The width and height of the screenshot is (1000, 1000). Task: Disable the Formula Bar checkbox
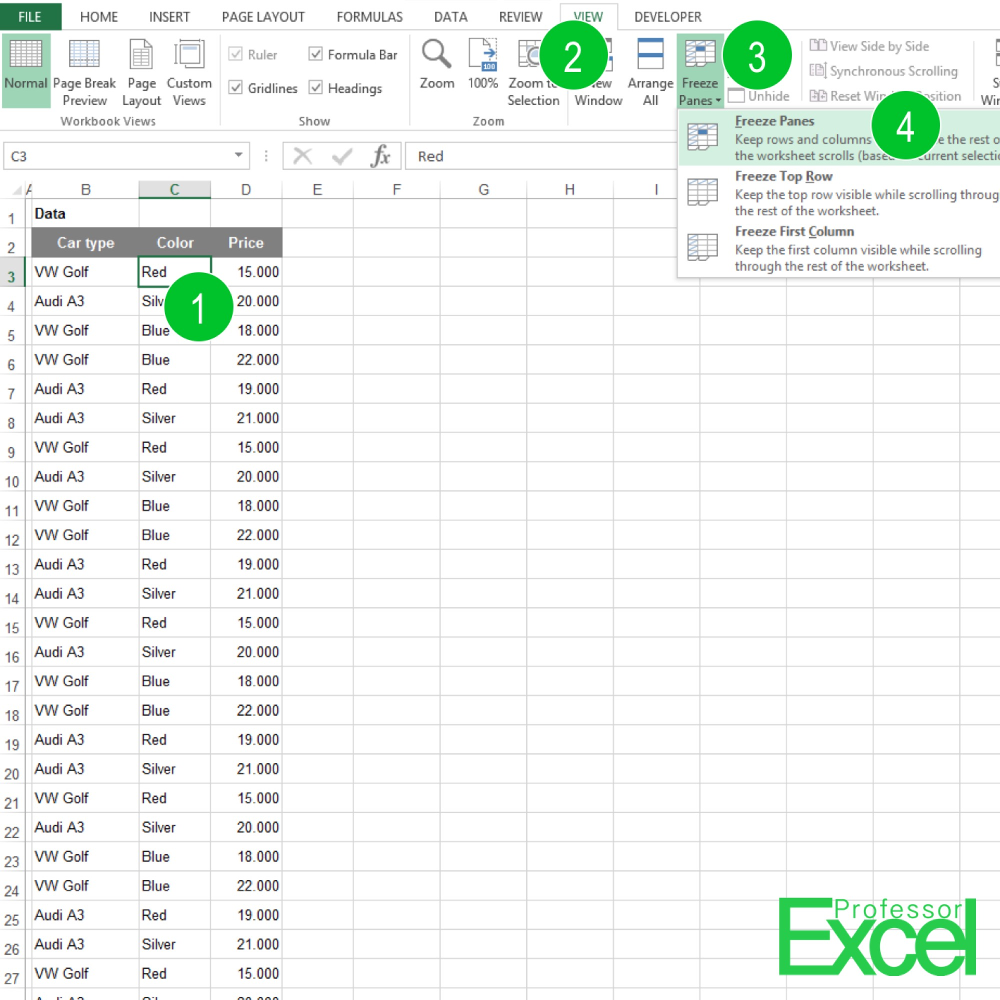[x=317, y=54]
